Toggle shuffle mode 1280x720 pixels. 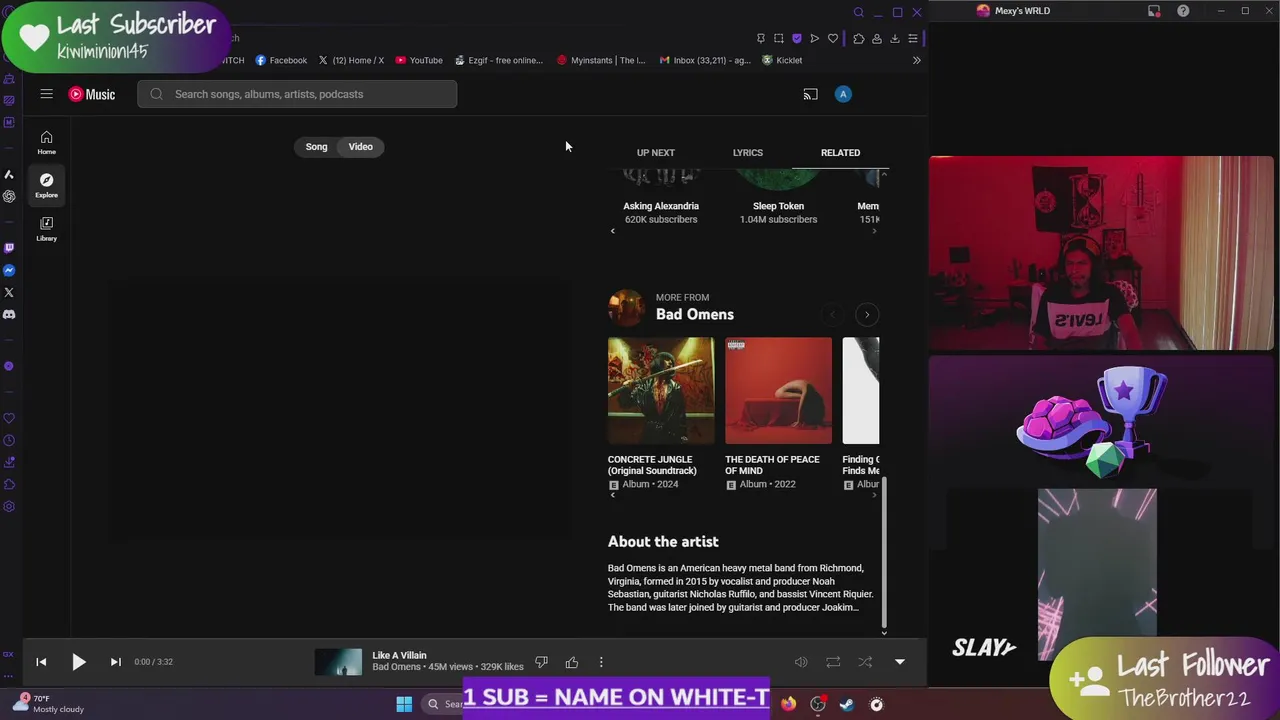point(865,662)
